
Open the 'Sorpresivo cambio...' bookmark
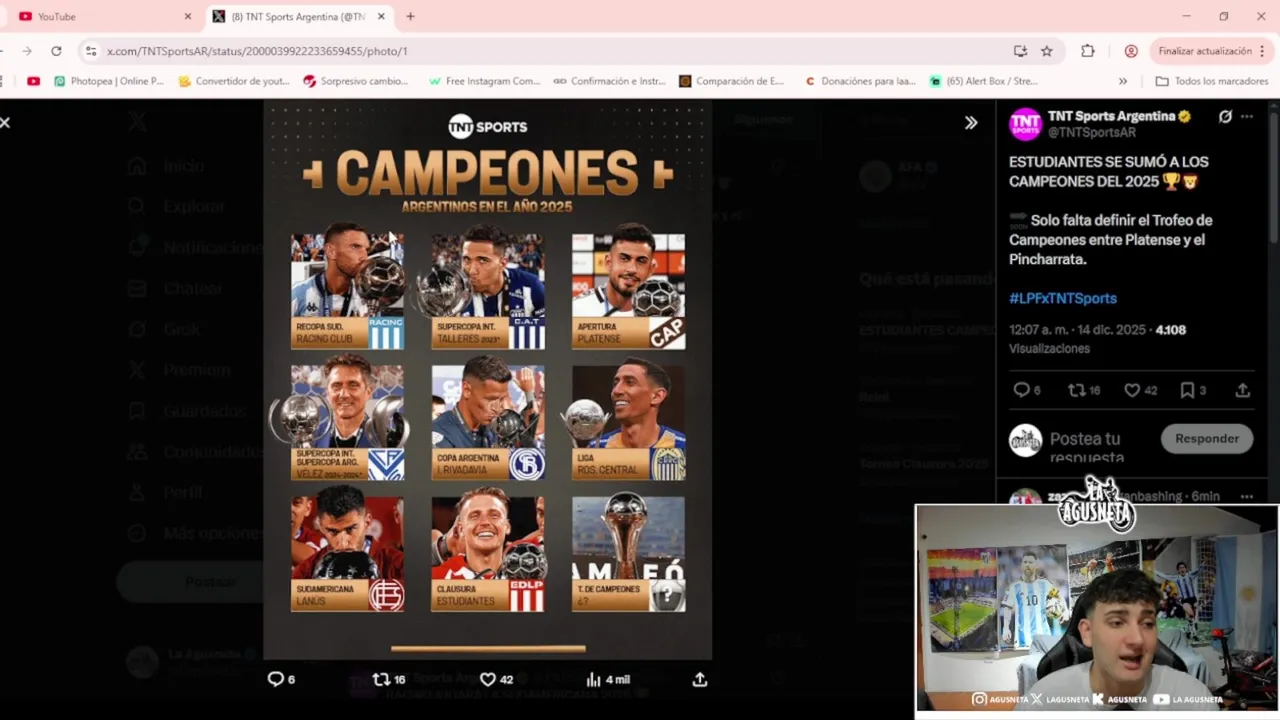pyautogui.click(x=356, y=81)
